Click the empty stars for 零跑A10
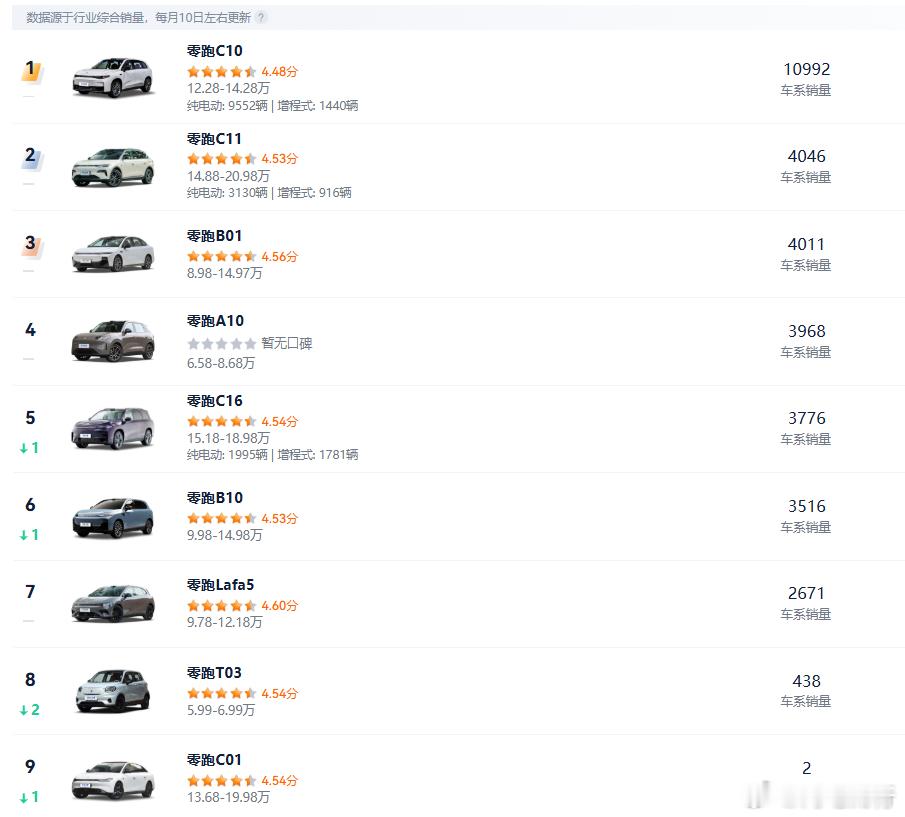Image resolution: width=905 pixels, height=817 pixels. pos(221,343)
